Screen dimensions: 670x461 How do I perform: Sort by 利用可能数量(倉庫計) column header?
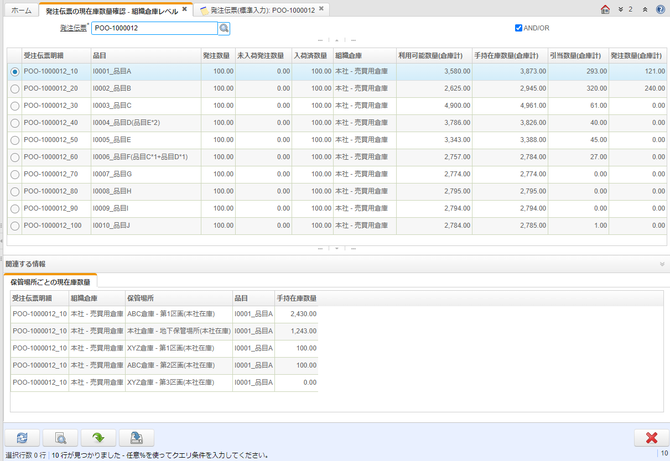pyautogui.click(x=435, y=56)
